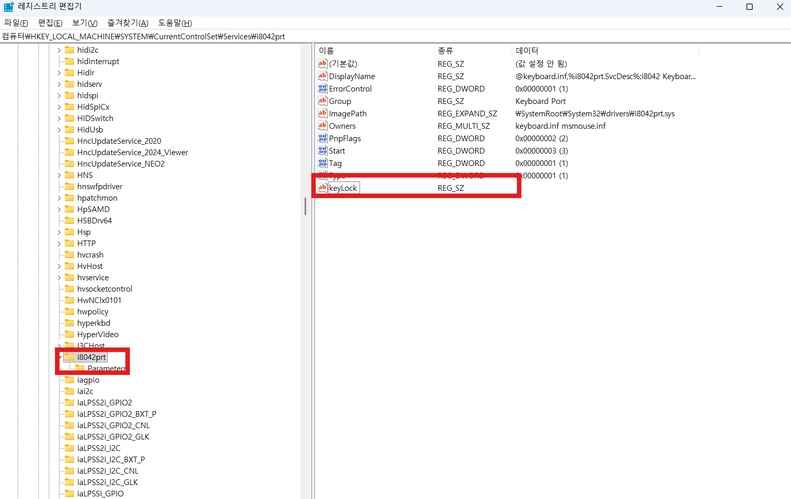Image resolution: width=791 pixels, height=499 pixels.
Task: Click the DWORD icon of PnpFlags value
Action: click(323, 138)
